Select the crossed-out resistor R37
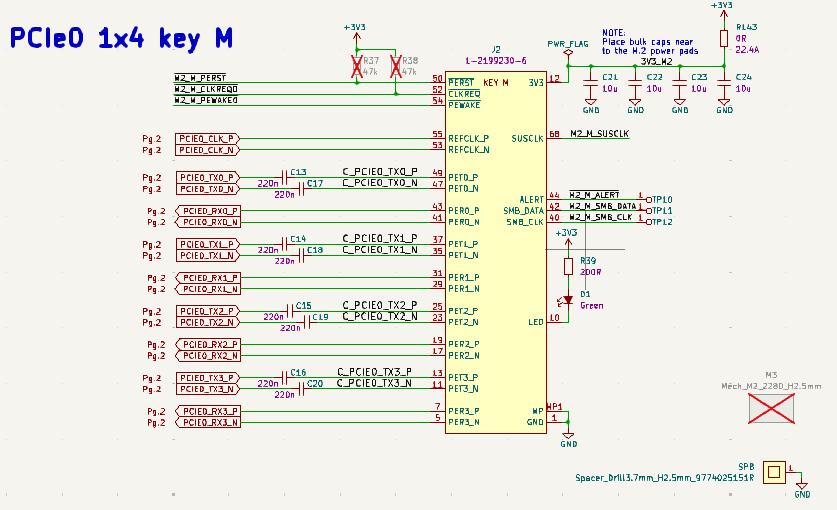The width and height of the screenshot is (837, 510). pyautogui.click(x=357, y=66)
